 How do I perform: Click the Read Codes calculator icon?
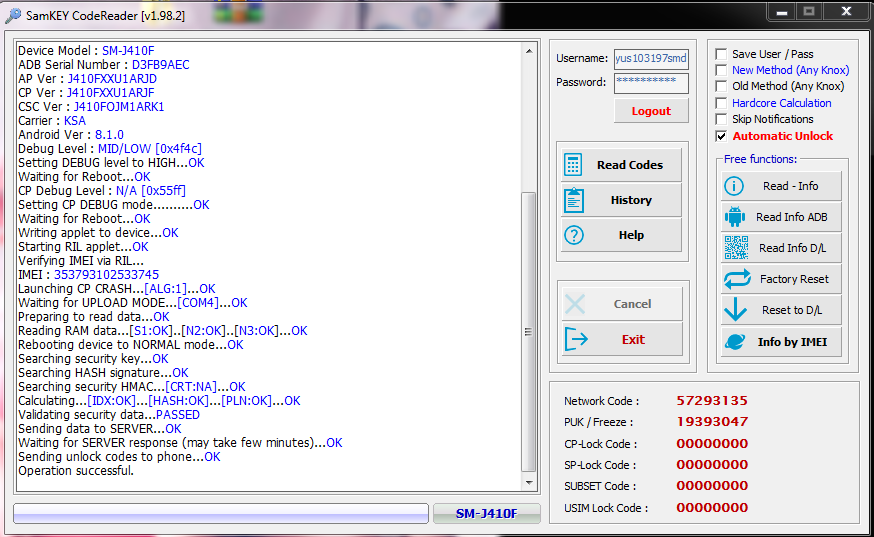573,165
